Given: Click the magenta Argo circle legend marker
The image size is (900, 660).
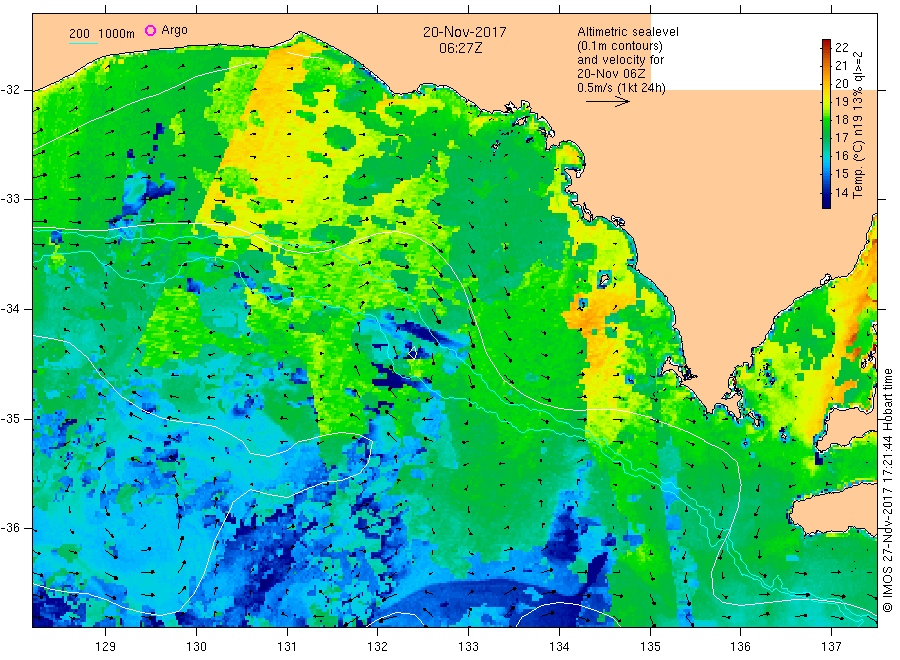Looking at the screenshot, I should tap(150, 30).
